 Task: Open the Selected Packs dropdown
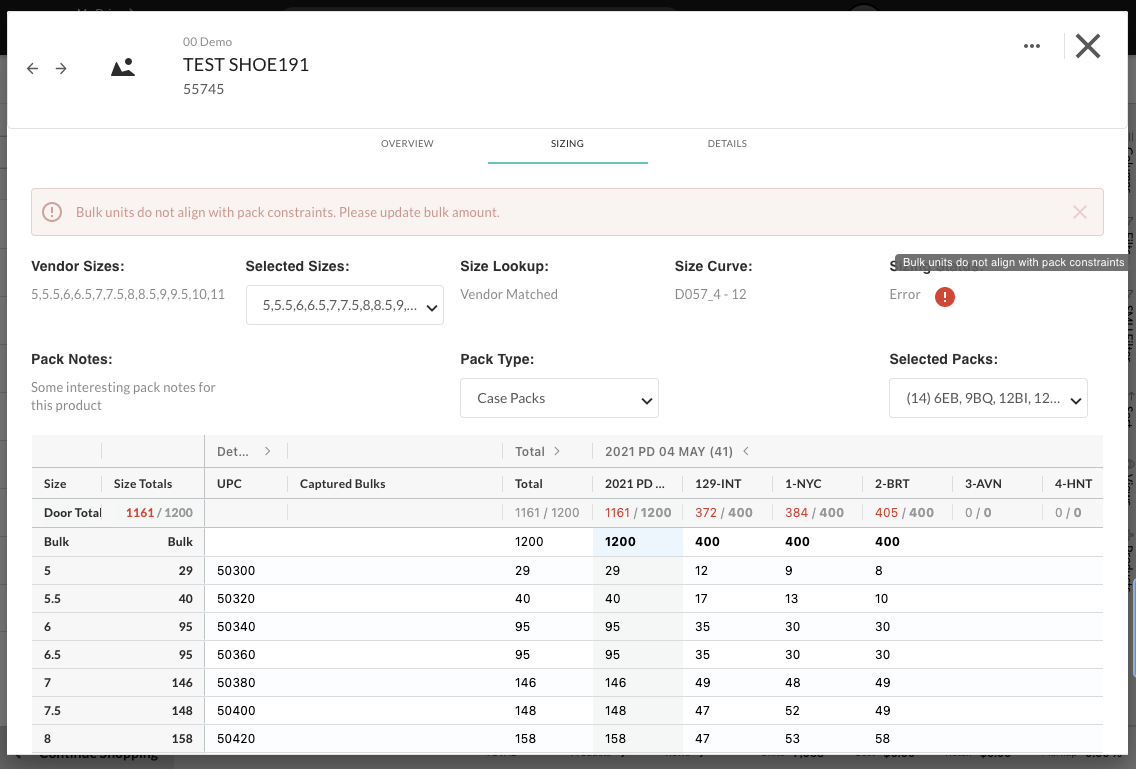(988, 398)
